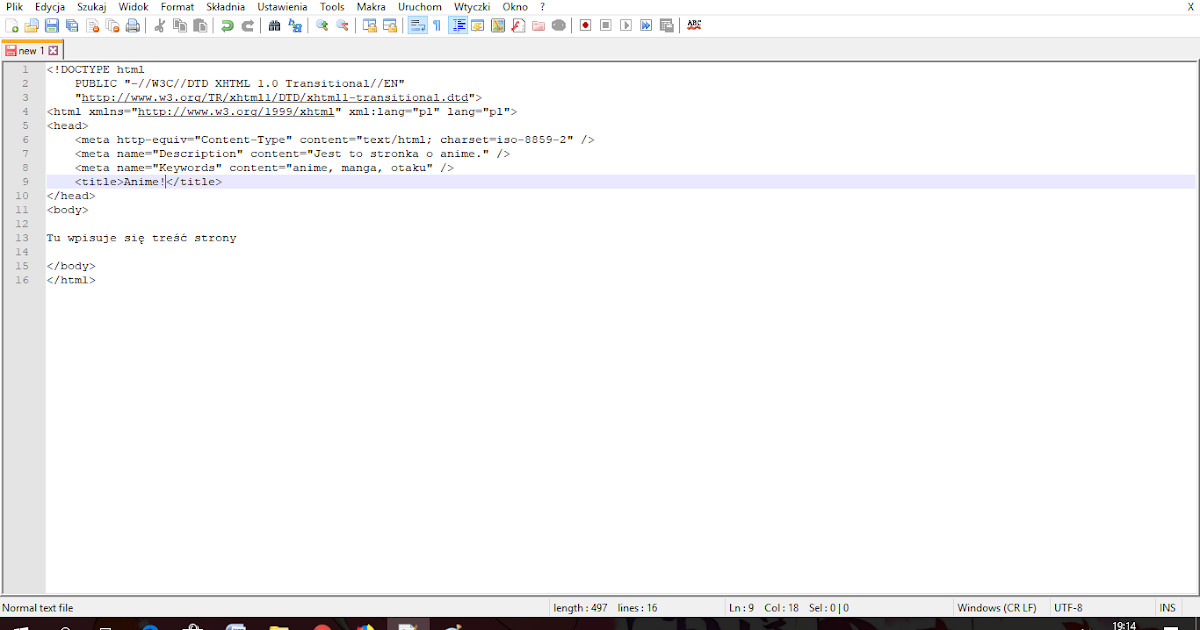This screenshot has width=1200, height=630.
Task: Print the document with the printer icon
Action: [133, 25]
